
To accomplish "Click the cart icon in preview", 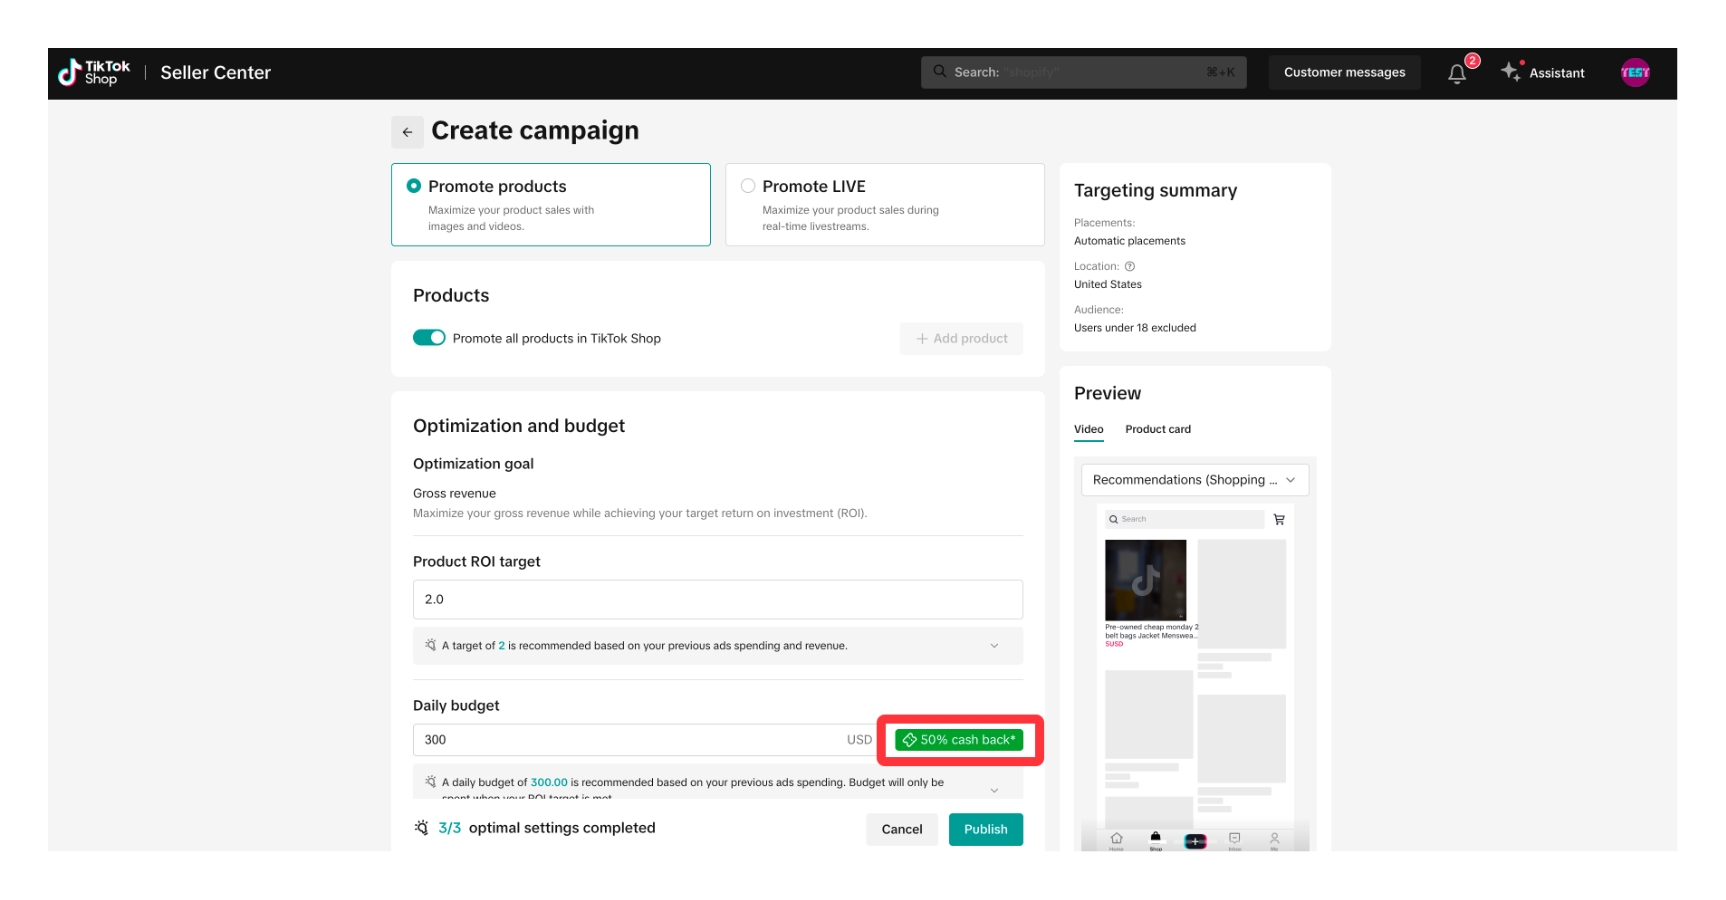I will (x=1279, y=519).
